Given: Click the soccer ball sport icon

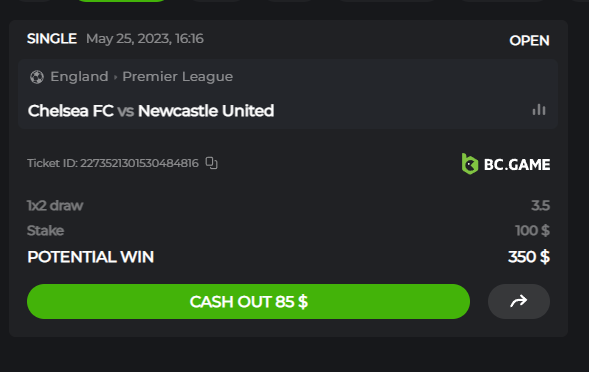Looking at the screenshot, I should click(x=37, y=77).
